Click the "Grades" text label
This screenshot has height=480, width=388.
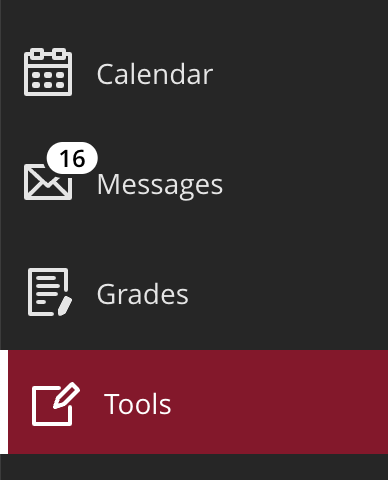coord(143,294)
